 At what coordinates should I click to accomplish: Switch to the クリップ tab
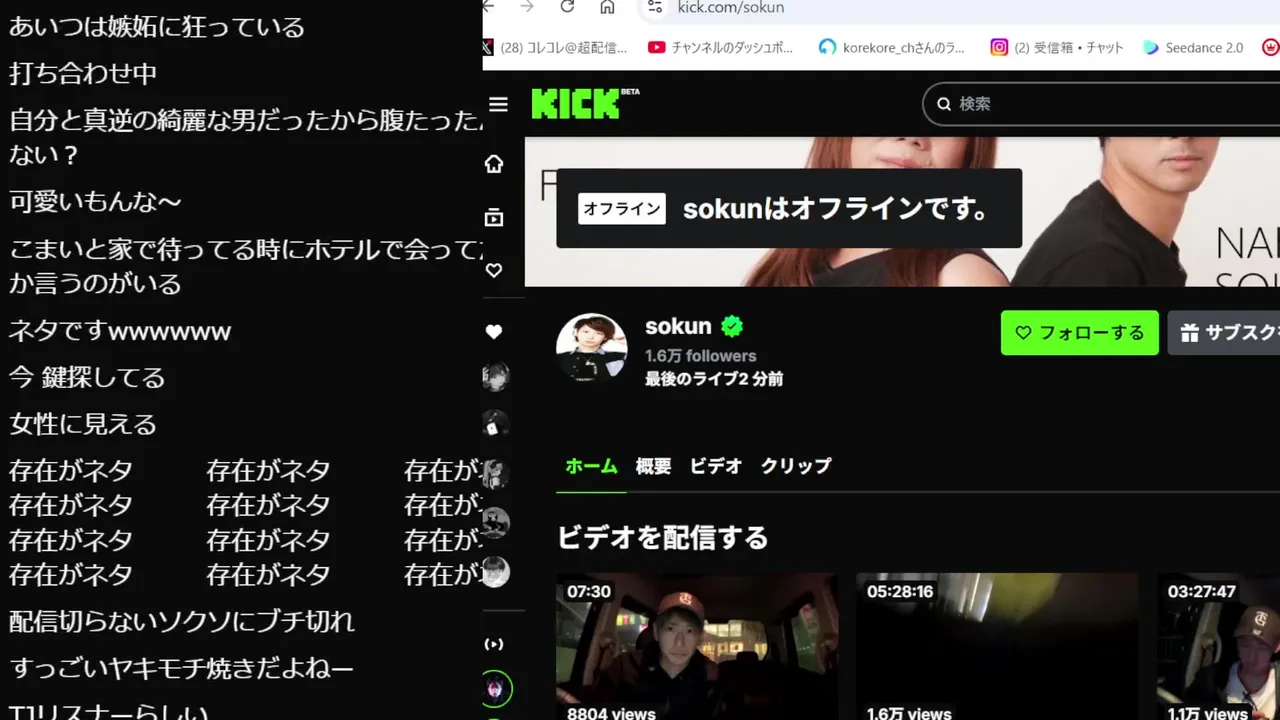(796, 466)
